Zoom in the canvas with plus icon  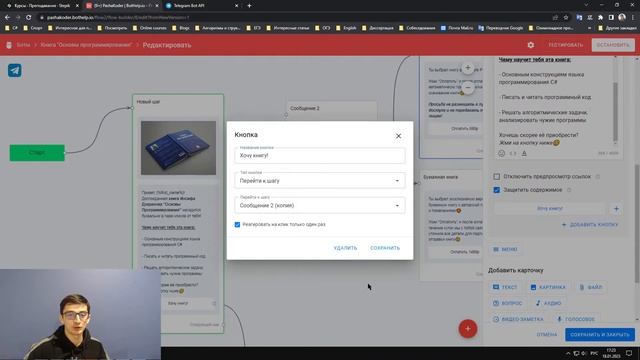[468, 68]
